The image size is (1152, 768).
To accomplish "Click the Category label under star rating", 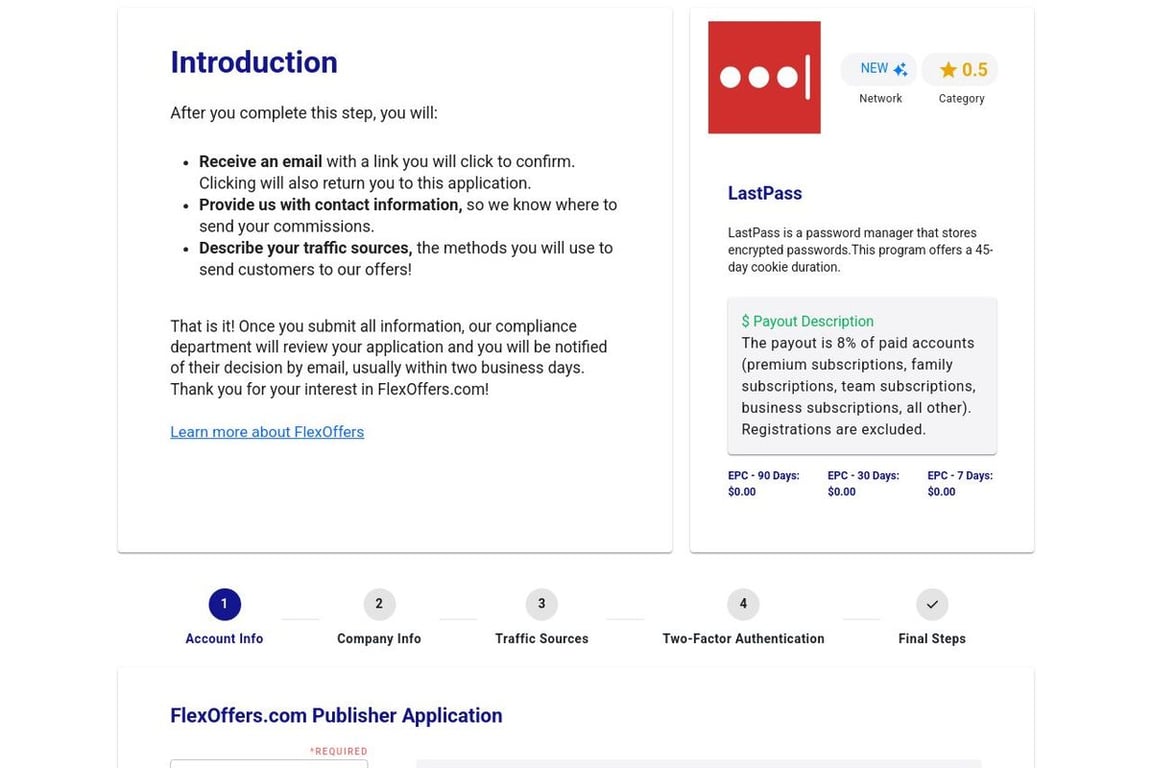I will tap(961, 98).
